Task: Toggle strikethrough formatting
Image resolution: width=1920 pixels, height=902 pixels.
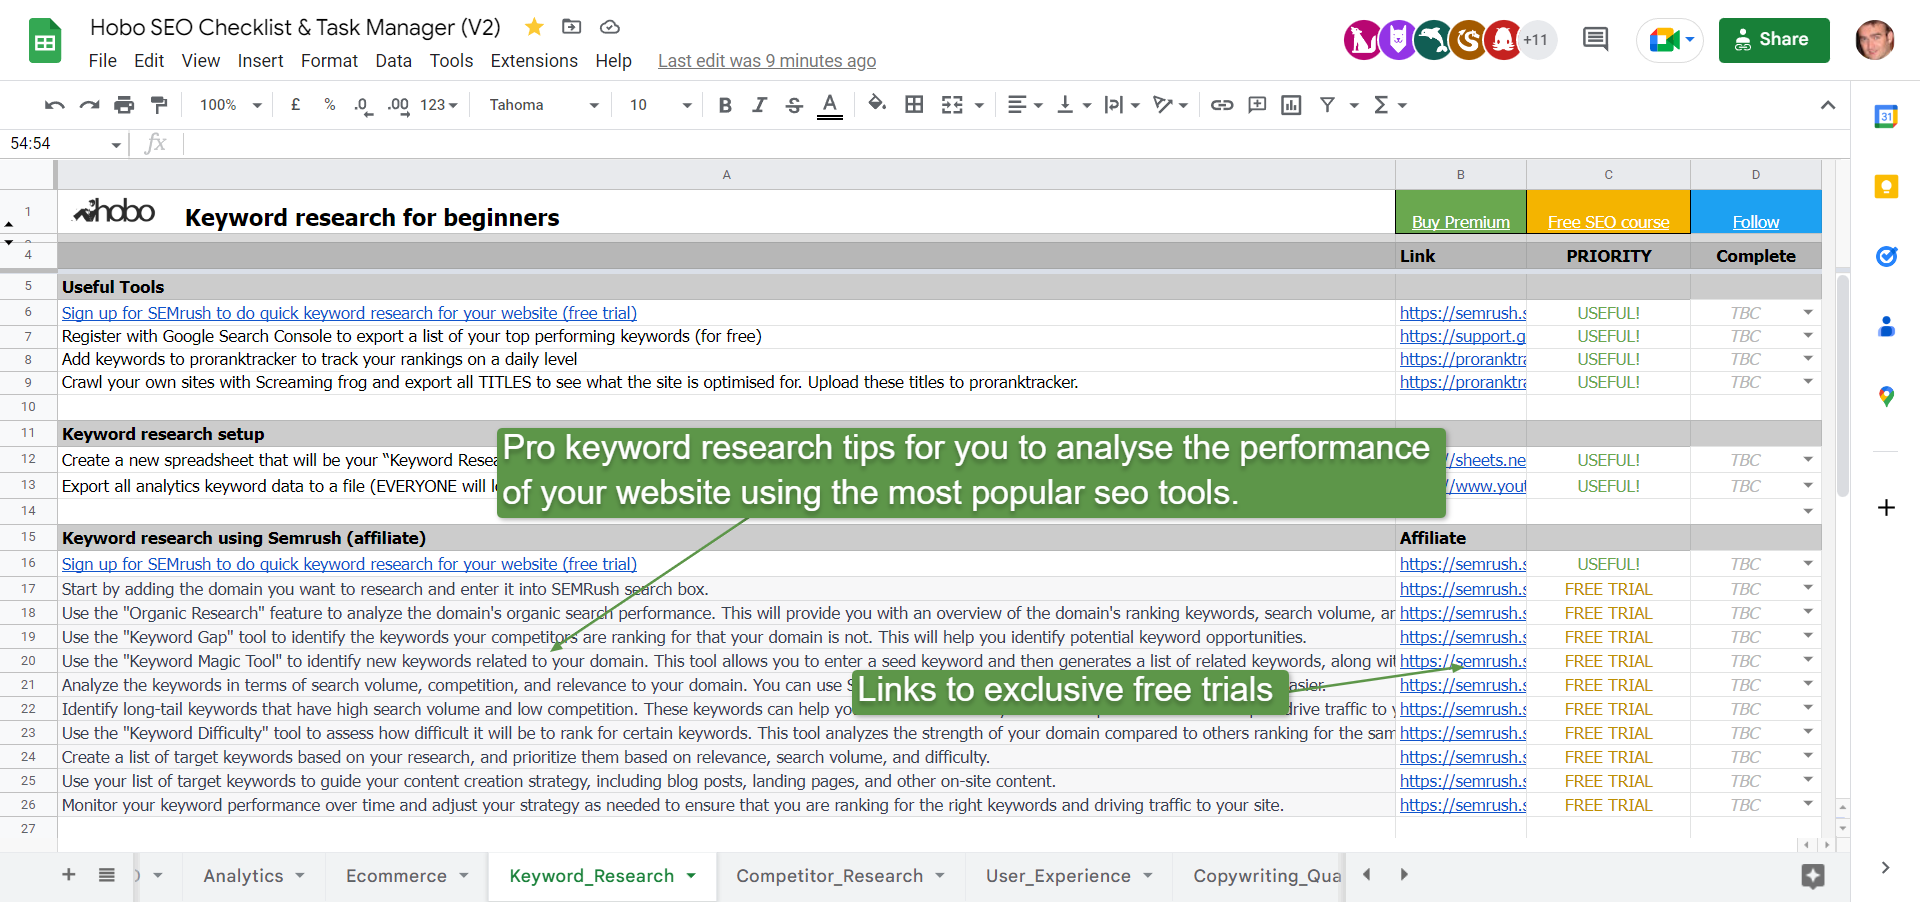Action: tap(794, 105)
